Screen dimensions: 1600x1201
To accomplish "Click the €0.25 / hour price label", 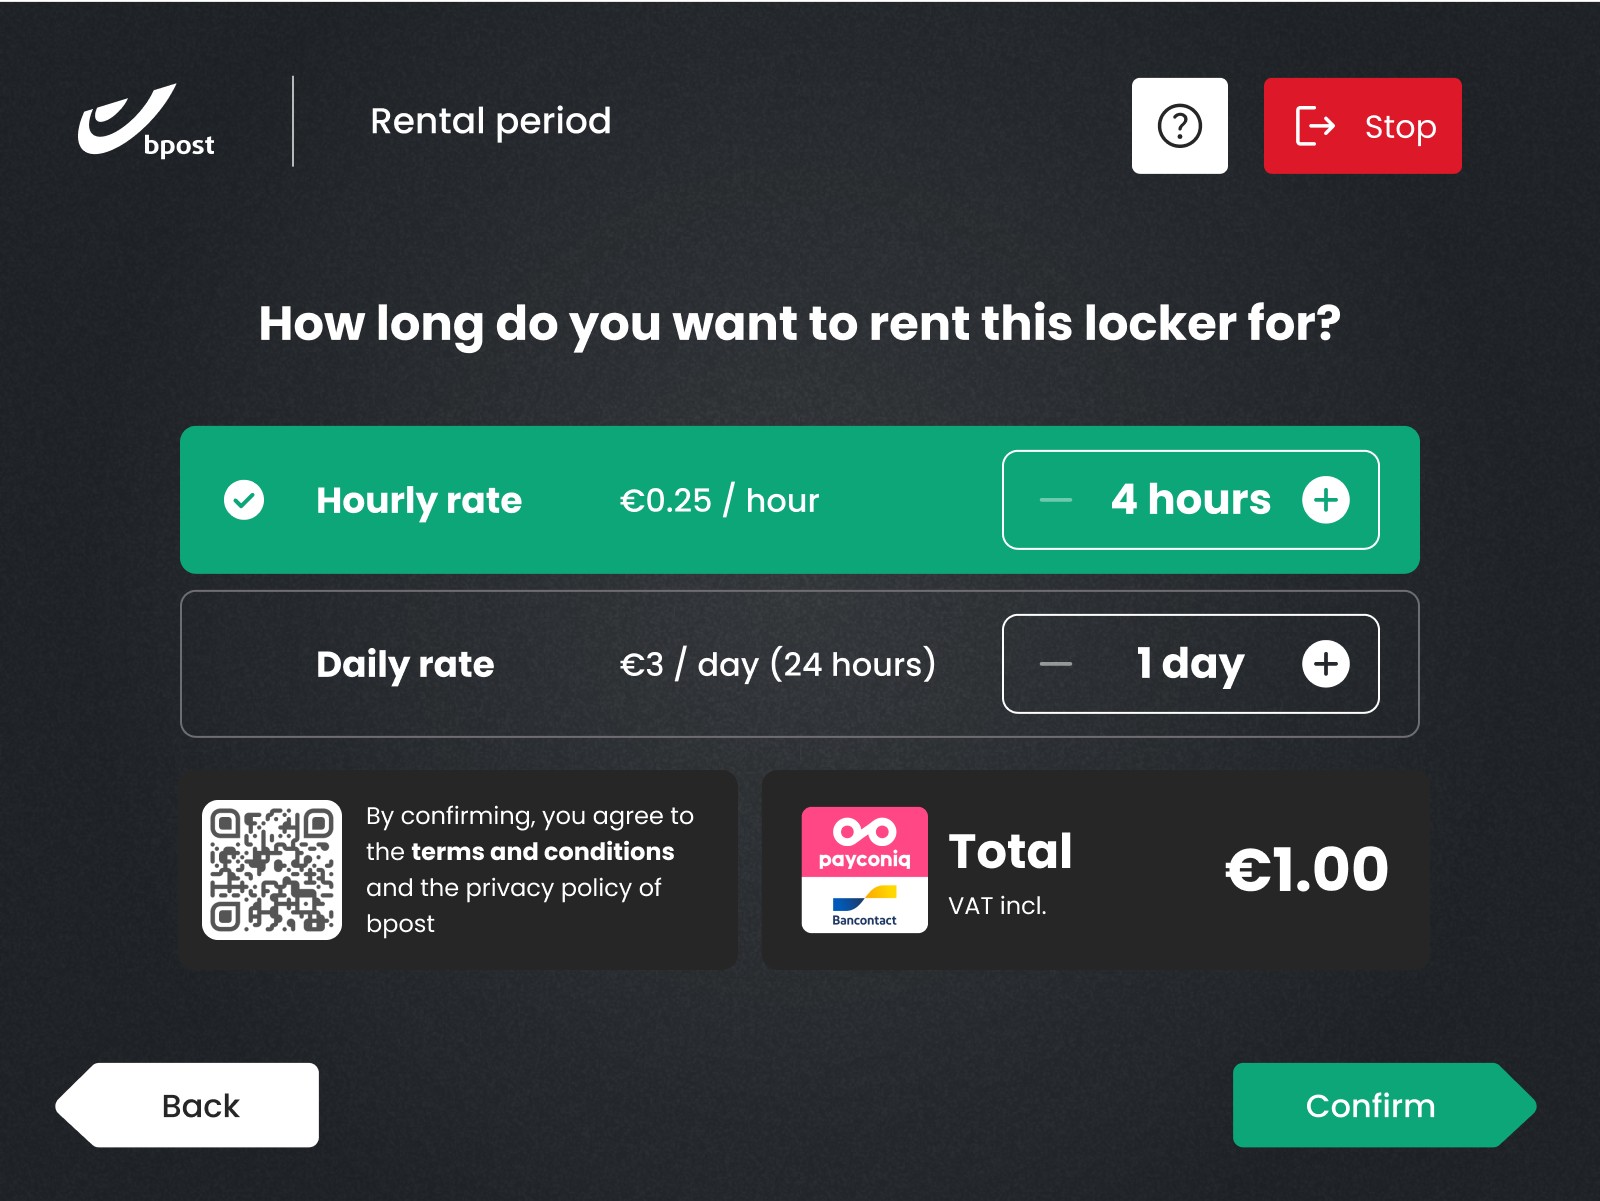I will coord(719,500).
